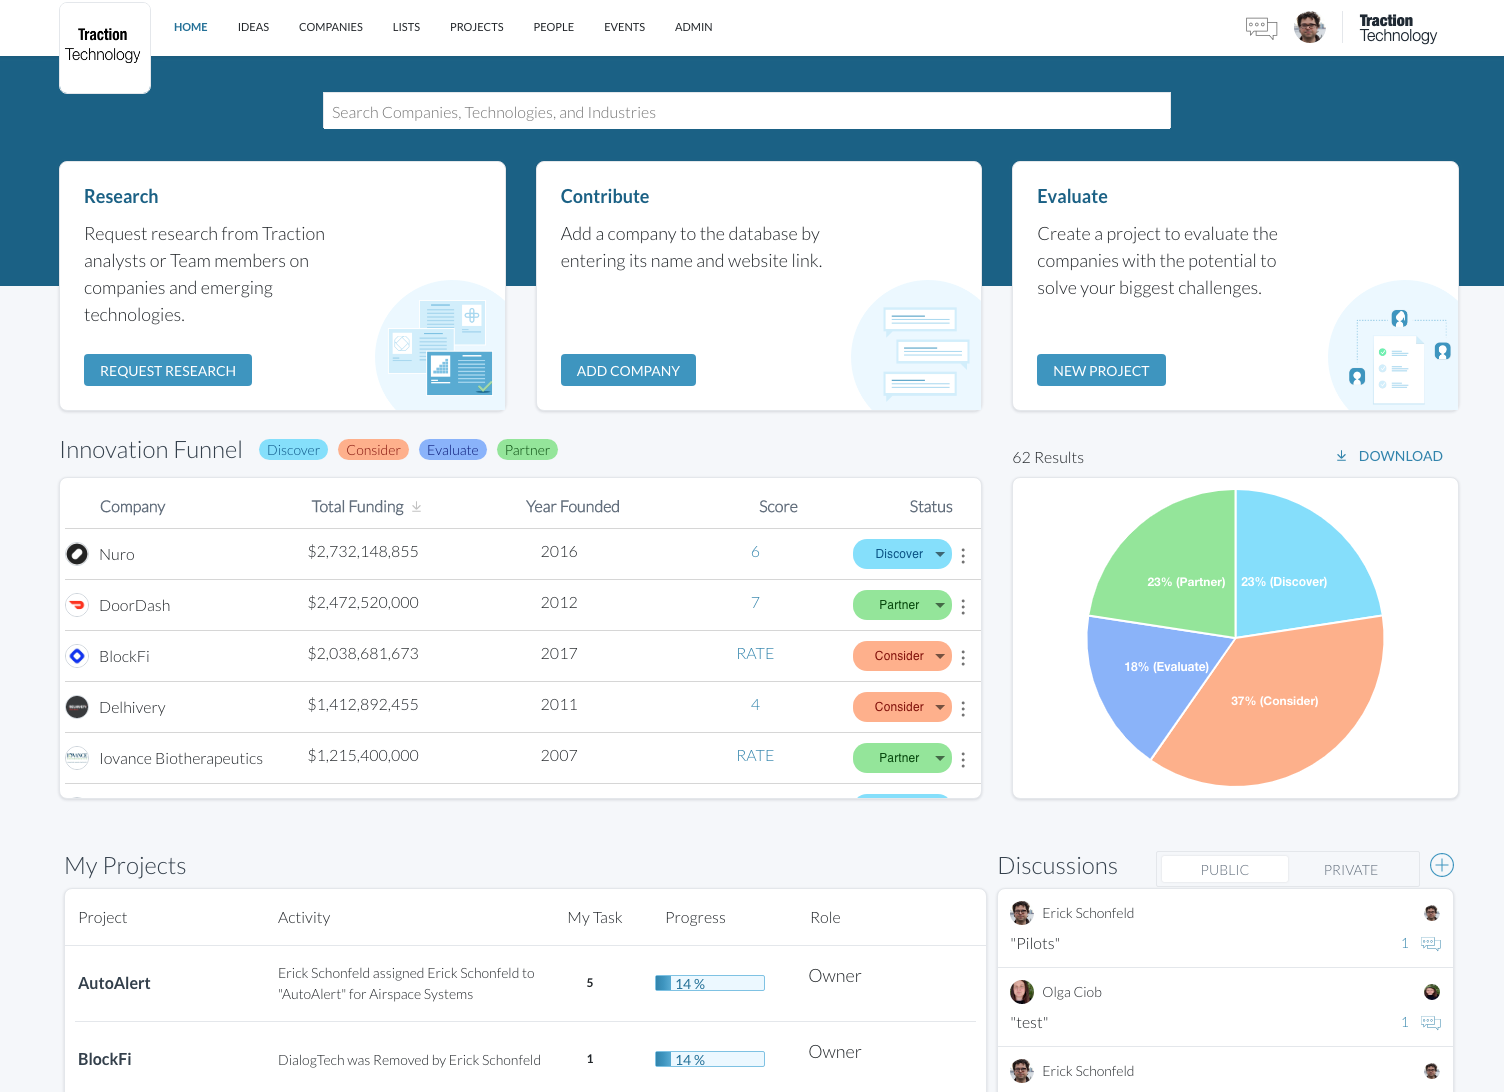Click the BlockFi project progress bar
The image size is (1504, 1092).
click(710, 1060)
